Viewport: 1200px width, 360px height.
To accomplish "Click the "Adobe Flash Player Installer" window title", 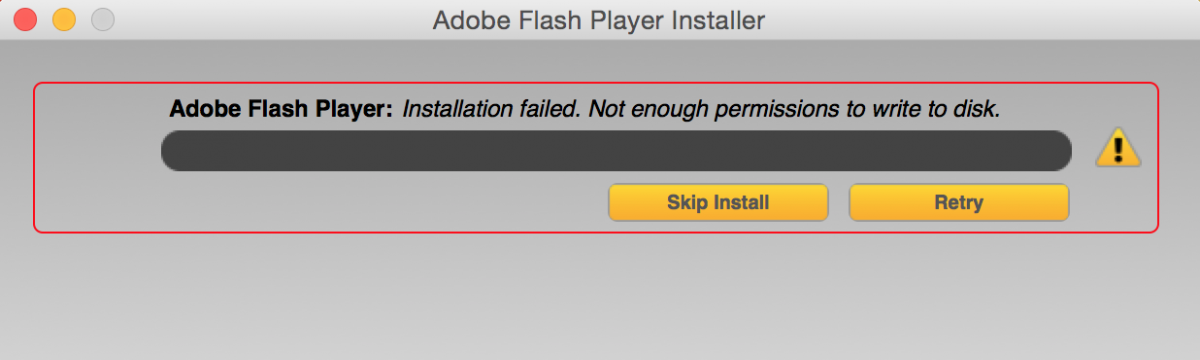I will point(600,19).
